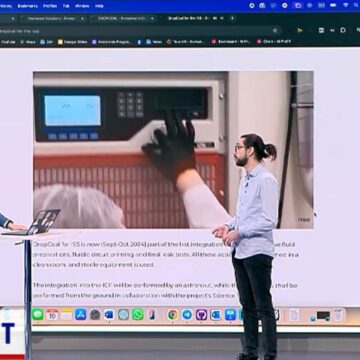Open the Facebook icon bookmark
The height and width of the screenshot is (360, 360).
click(139, 42)
